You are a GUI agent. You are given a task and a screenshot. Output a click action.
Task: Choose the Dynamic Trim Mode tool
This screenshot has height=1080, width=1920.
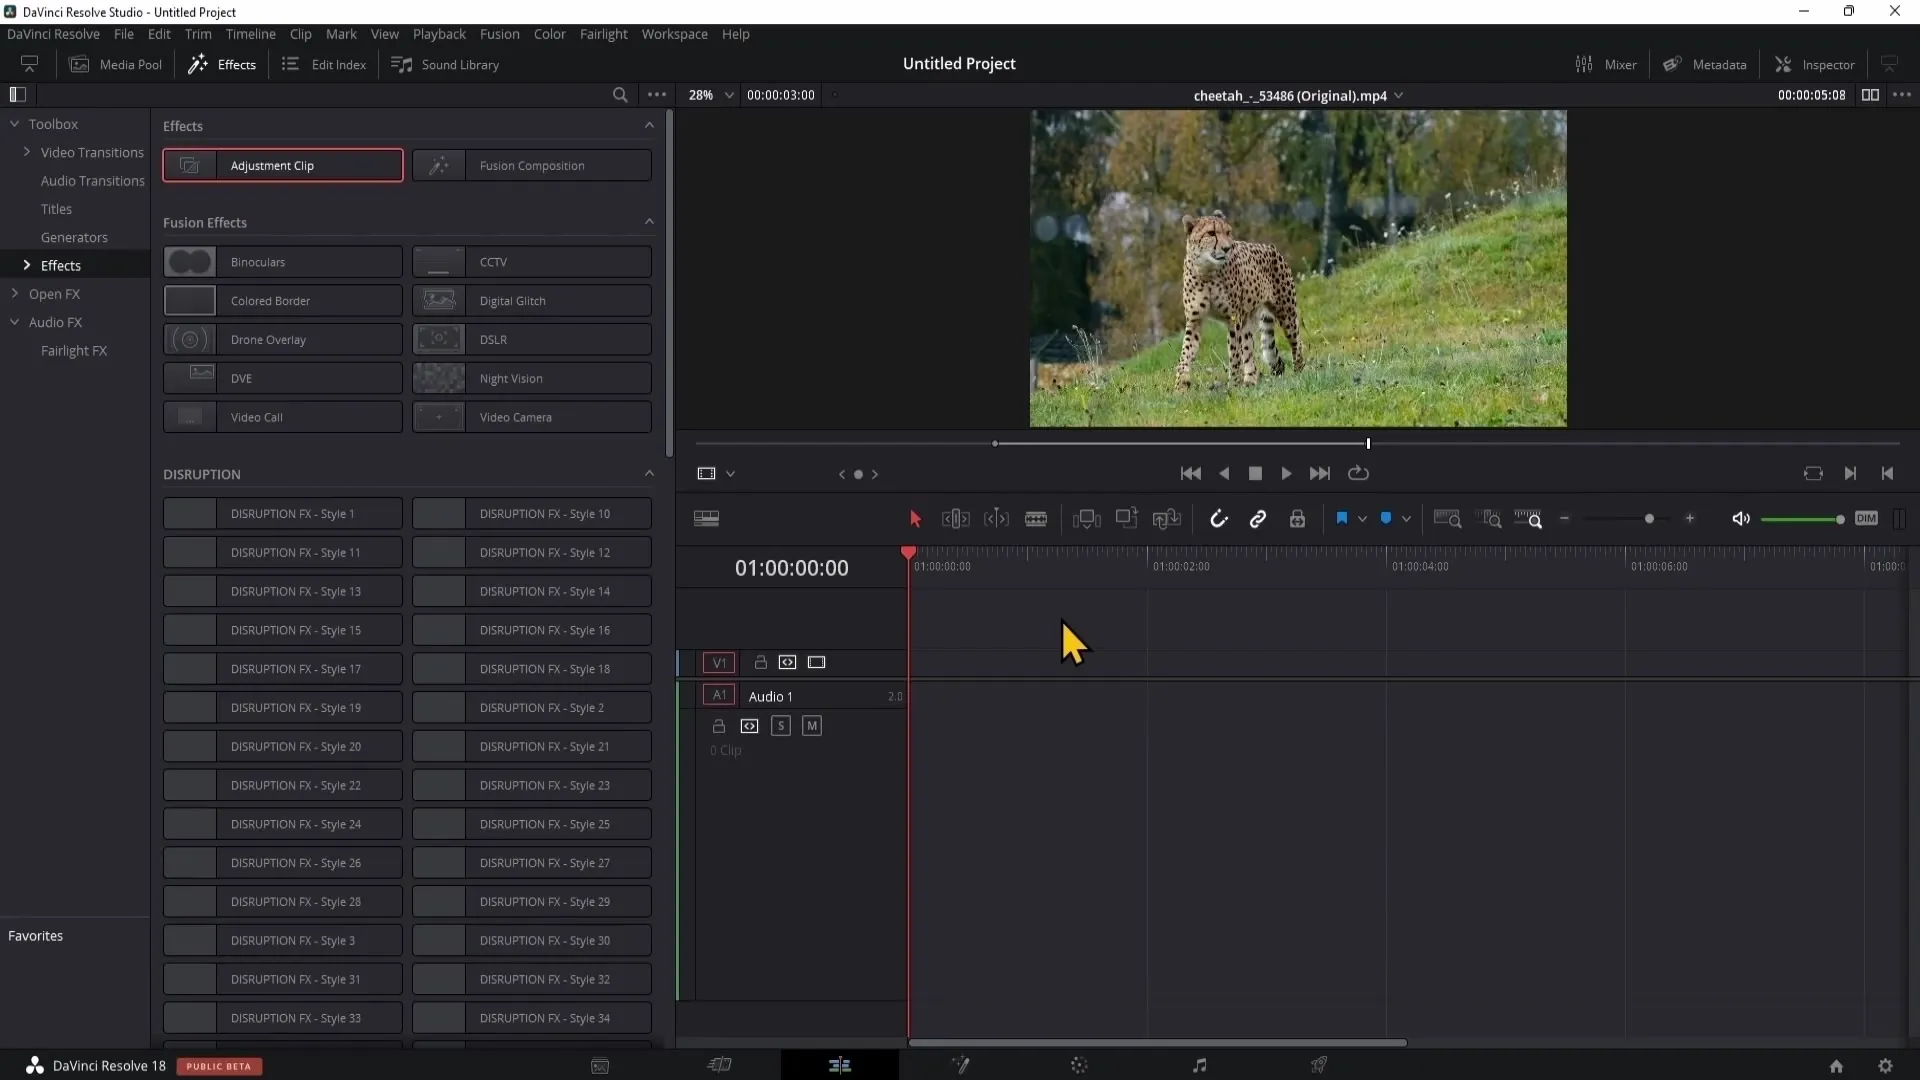[996, 519]
